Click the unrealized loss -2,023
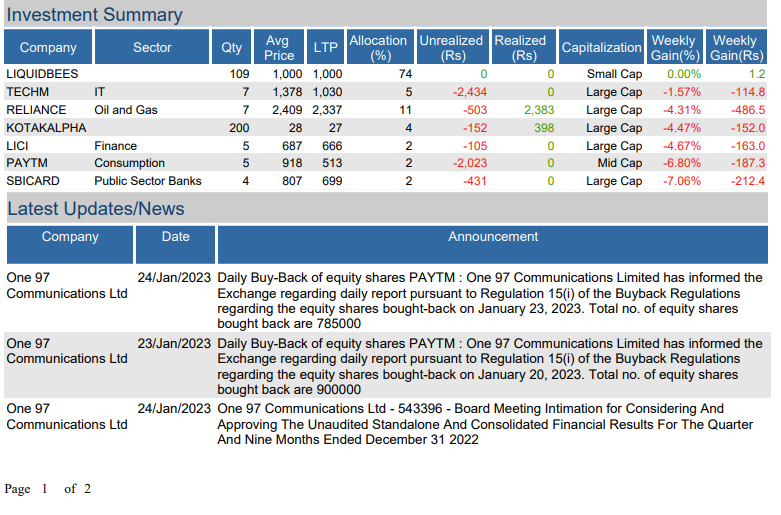The height and width of the screenshot is (515, 781). 470,163
